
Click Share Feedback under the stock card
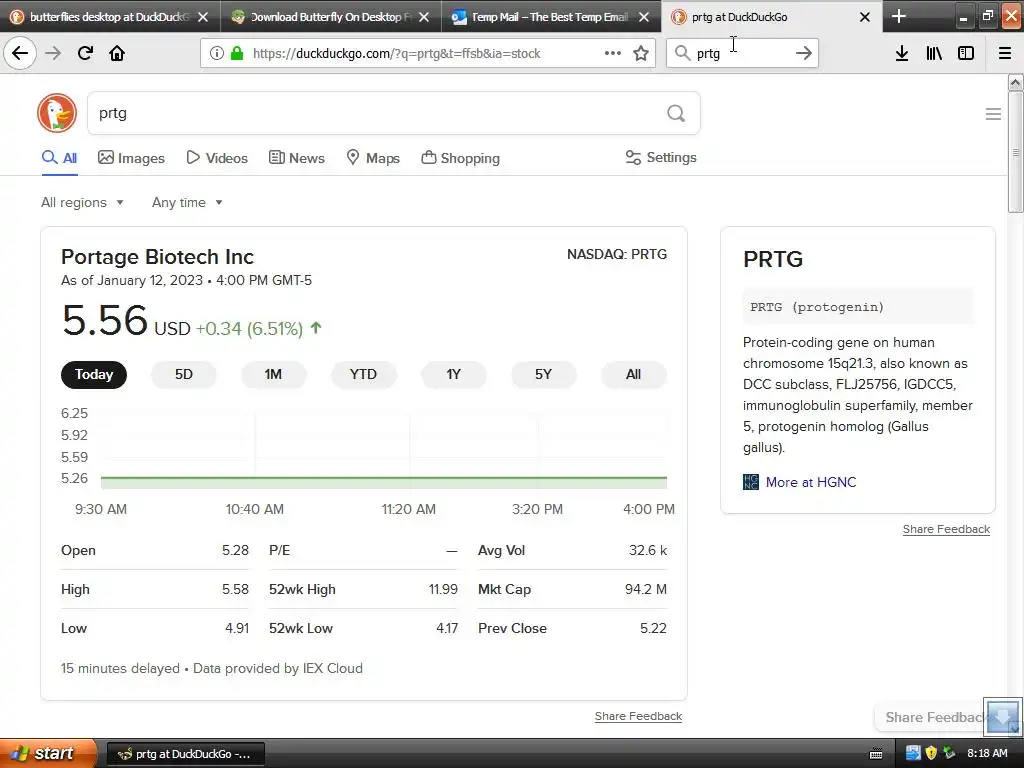[638, 716]
